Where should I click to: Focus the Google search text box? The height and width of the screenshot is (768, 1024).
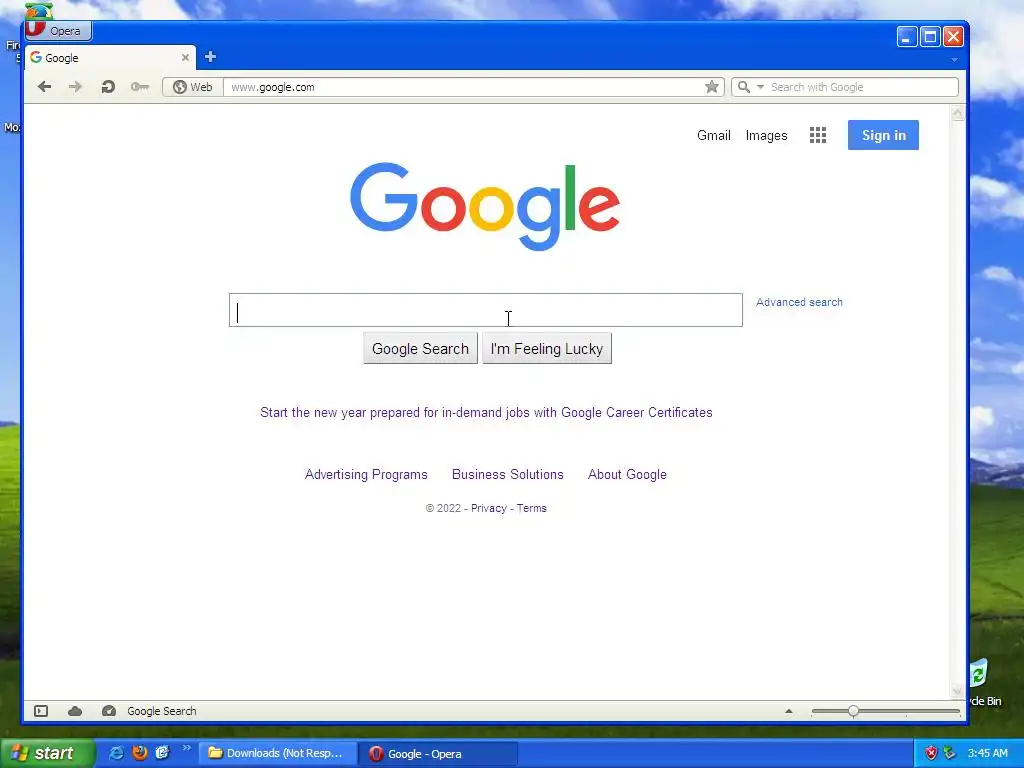(485, 310)
